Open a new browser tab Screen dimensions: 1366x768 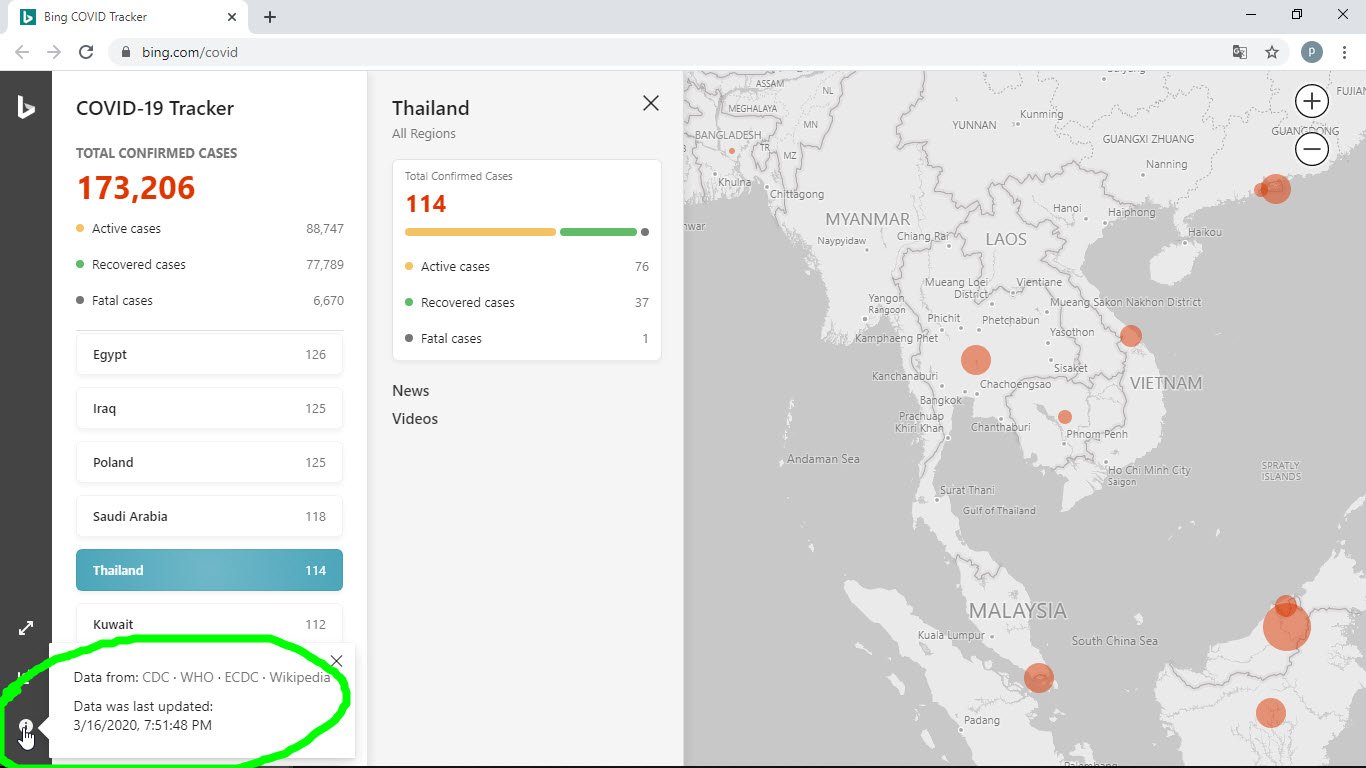(x=270, y=17)
